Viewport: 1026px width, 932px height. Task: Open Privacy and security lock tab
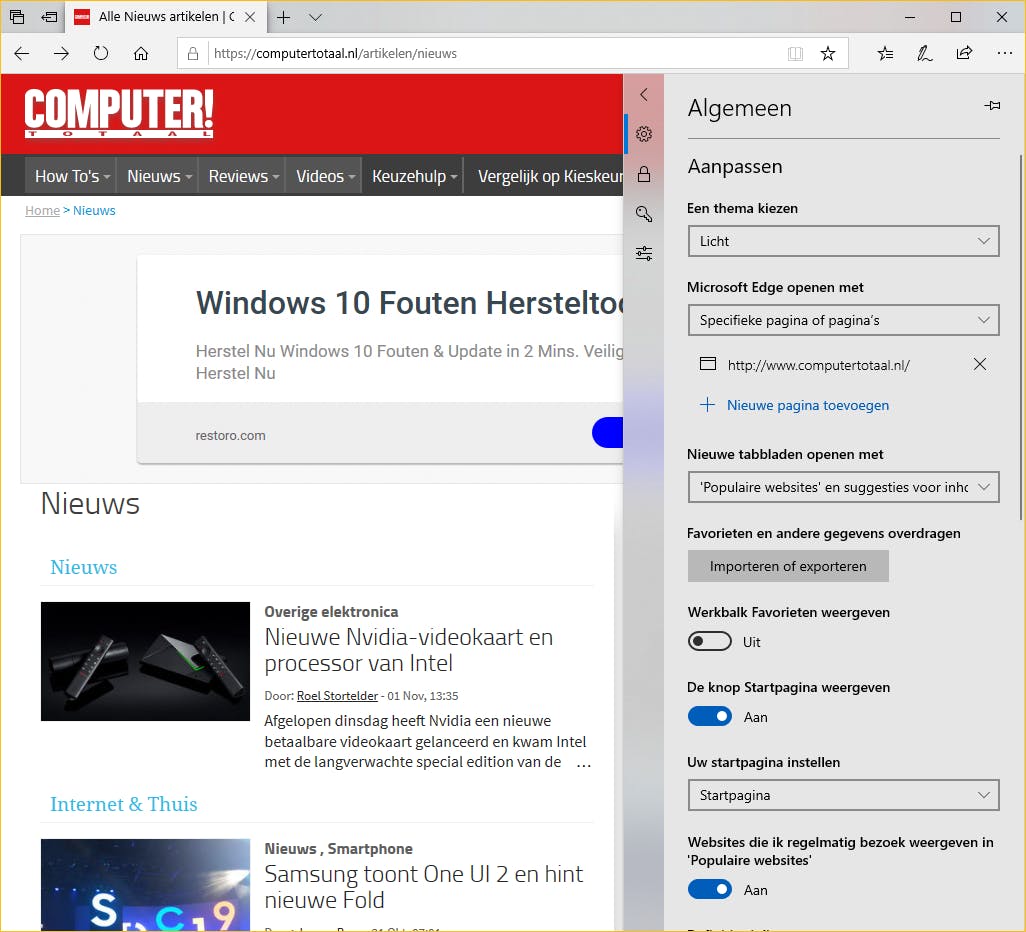point(644,174)
